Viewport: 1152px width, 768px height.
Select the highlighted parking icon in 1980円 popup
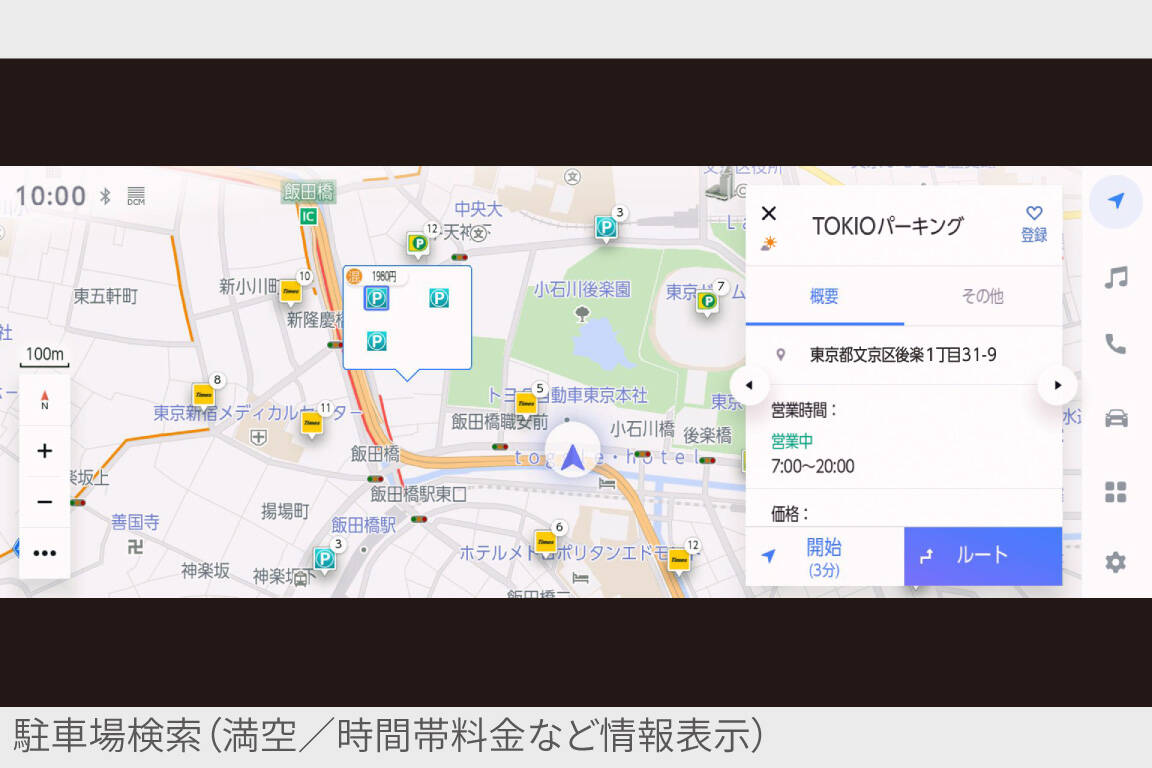tap(376, 298)
